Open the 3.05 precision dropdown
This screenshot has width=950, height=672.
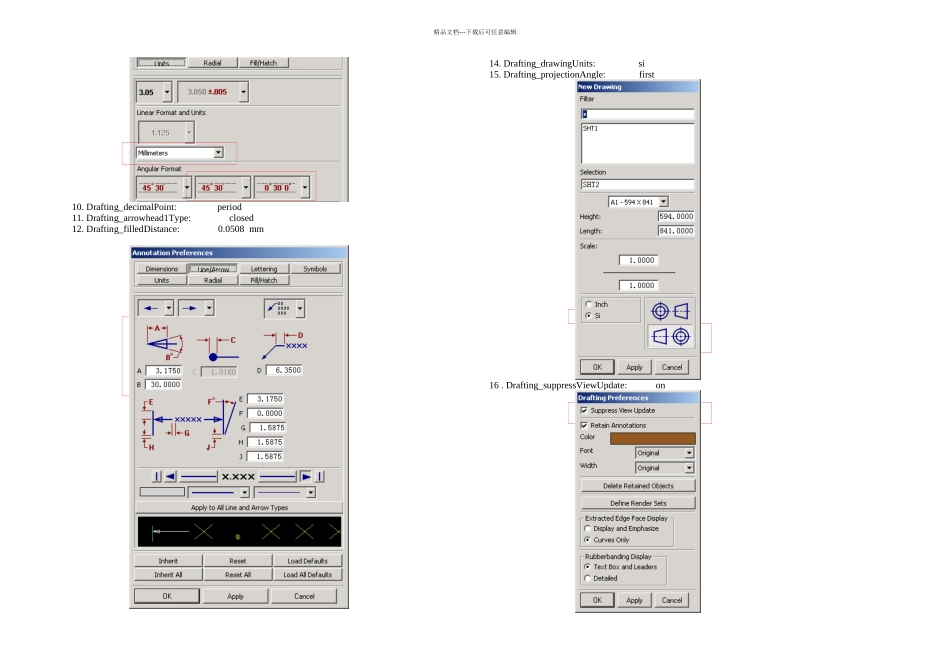pyautogui.click(x=167, y=92)
